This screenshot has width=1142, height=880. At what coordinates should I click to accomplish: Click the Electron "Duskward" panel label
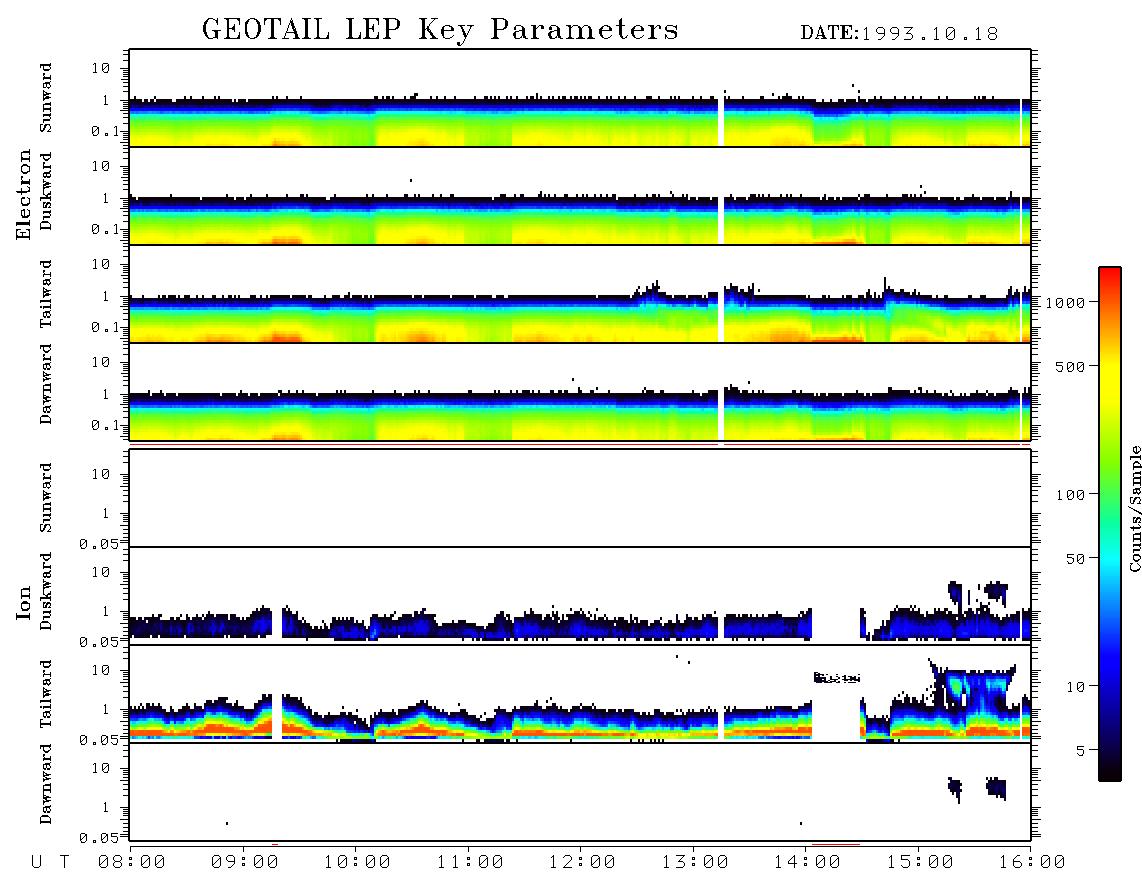[x=46, y=191]
